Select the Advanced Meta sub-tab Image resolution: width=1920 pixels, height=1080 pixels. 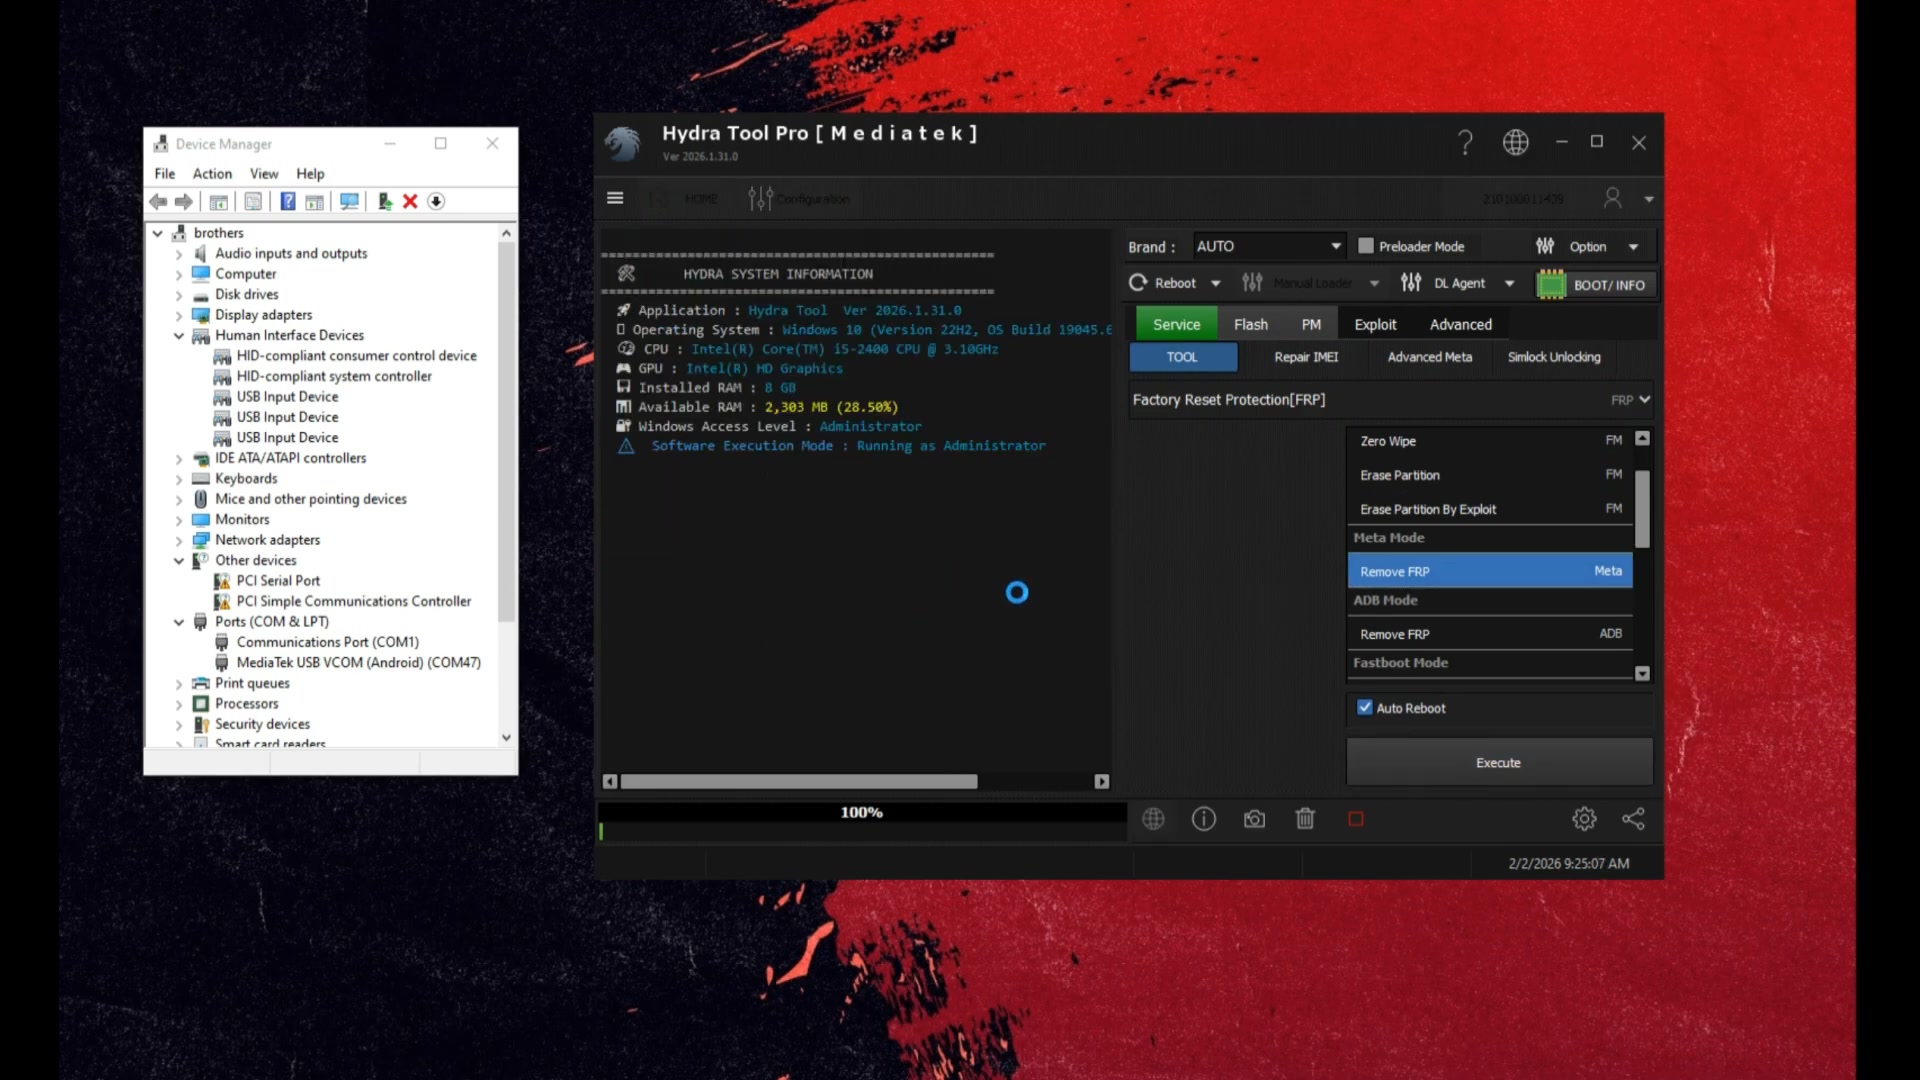pos(1429,357)
